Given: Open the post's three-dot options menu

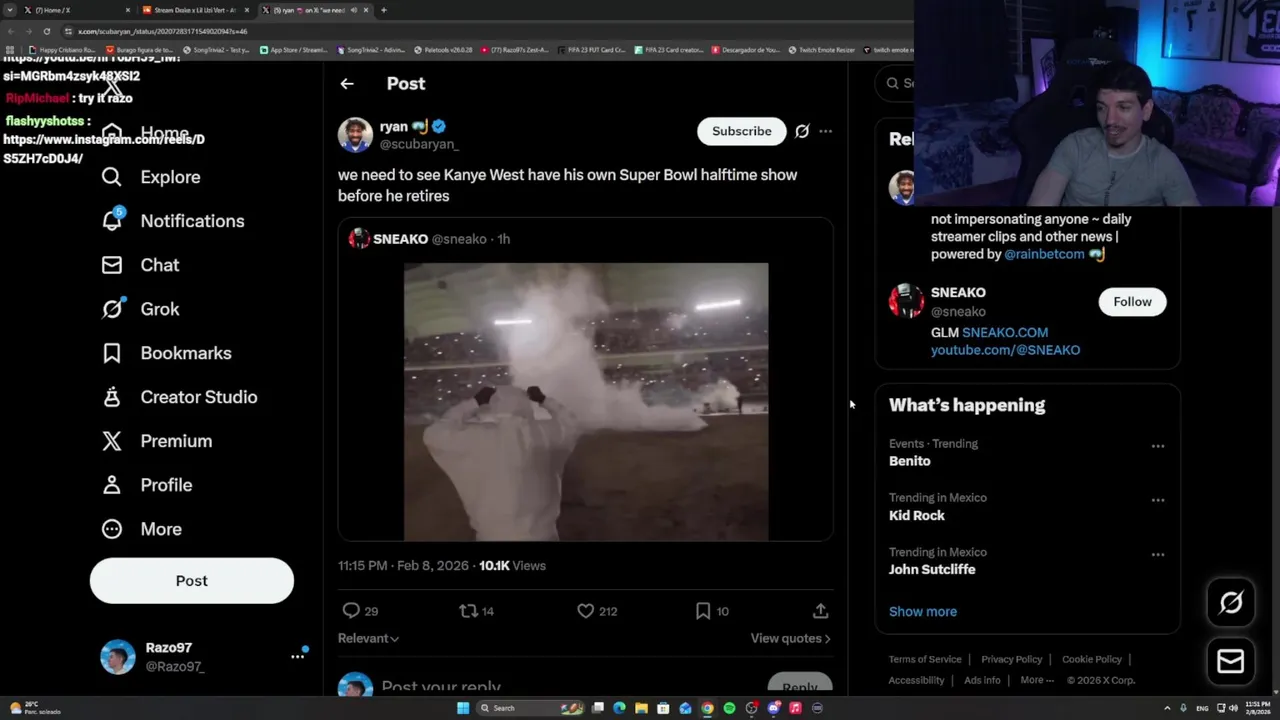Looking at the screenshot, I should [825, 131].
